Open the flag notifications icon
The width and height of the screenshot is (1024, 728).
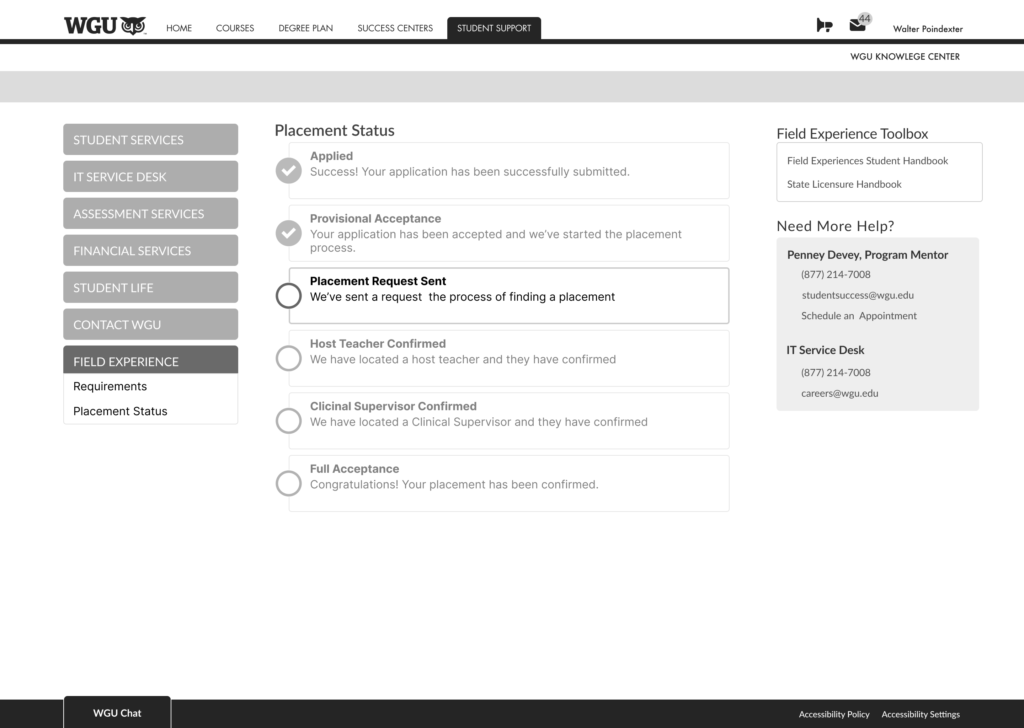point(824,26)
